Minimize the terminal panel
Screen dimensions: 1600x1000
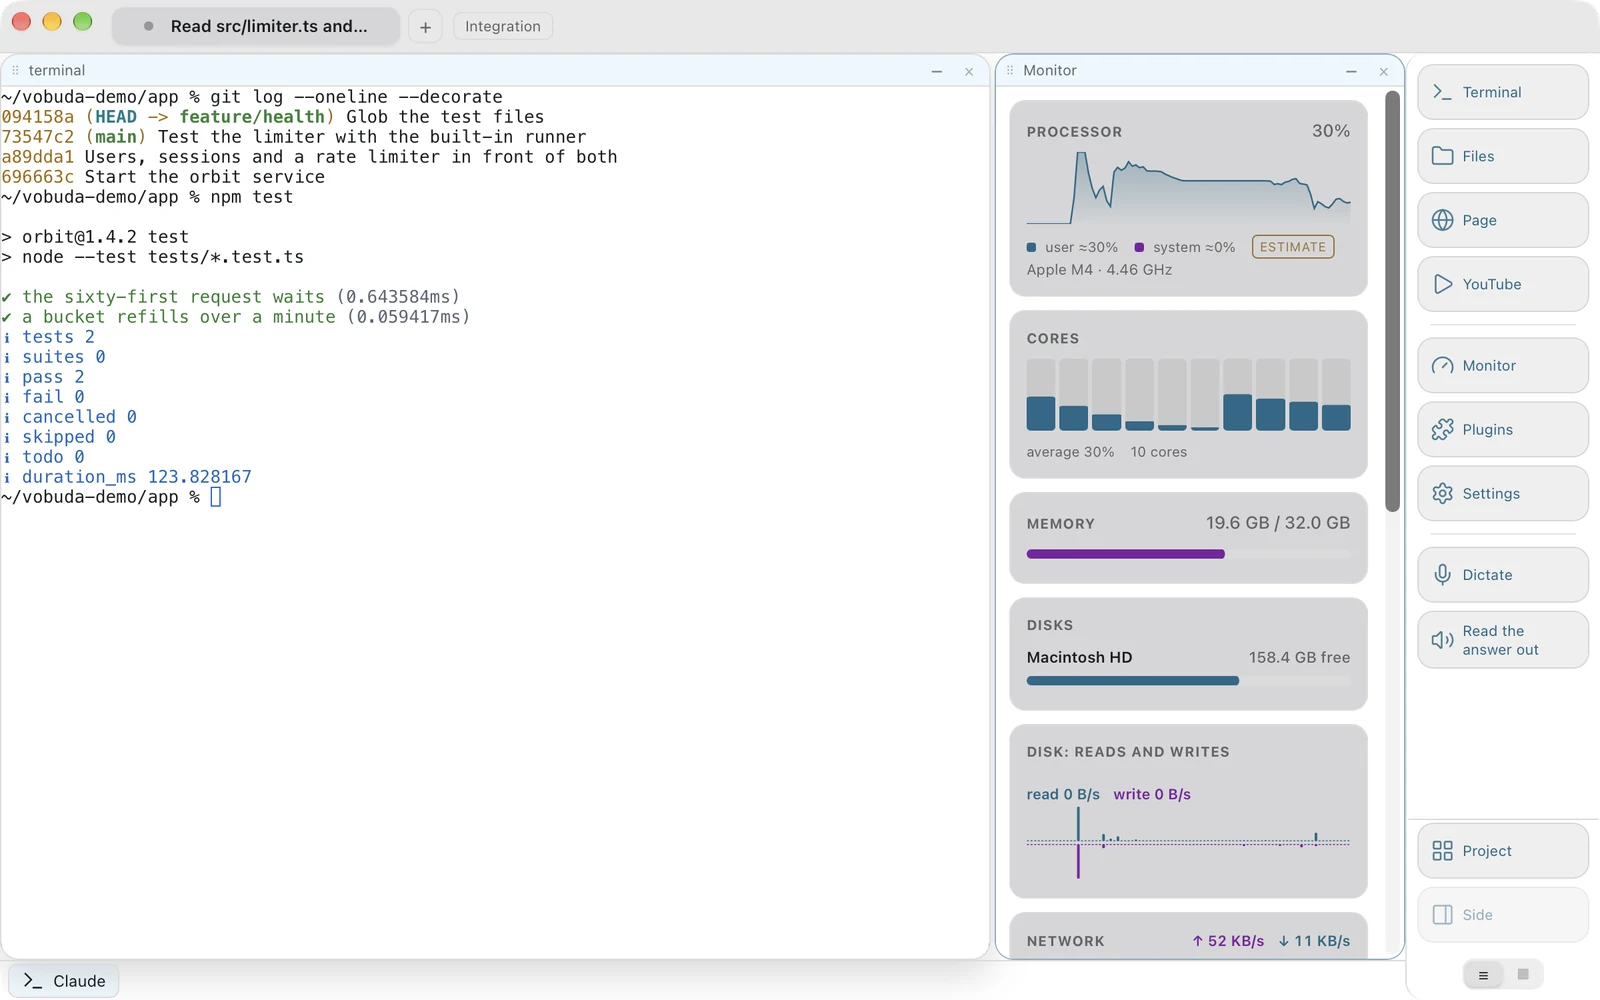937,71
